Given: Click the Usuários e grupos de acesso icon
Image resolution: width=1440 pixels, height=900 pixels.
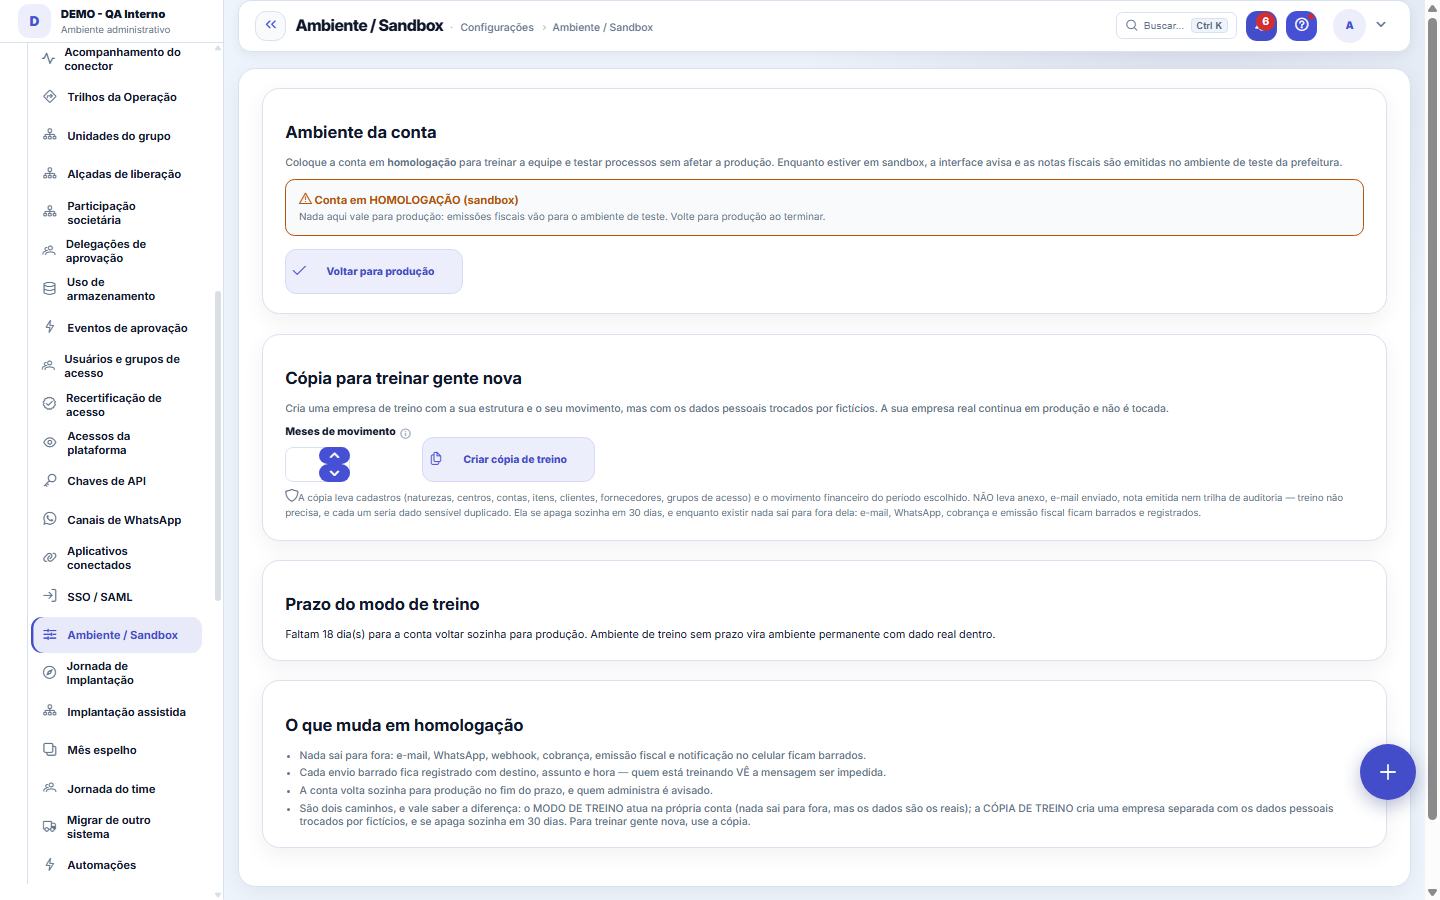Looking at the screenshot, I should (x=48, y=365).
